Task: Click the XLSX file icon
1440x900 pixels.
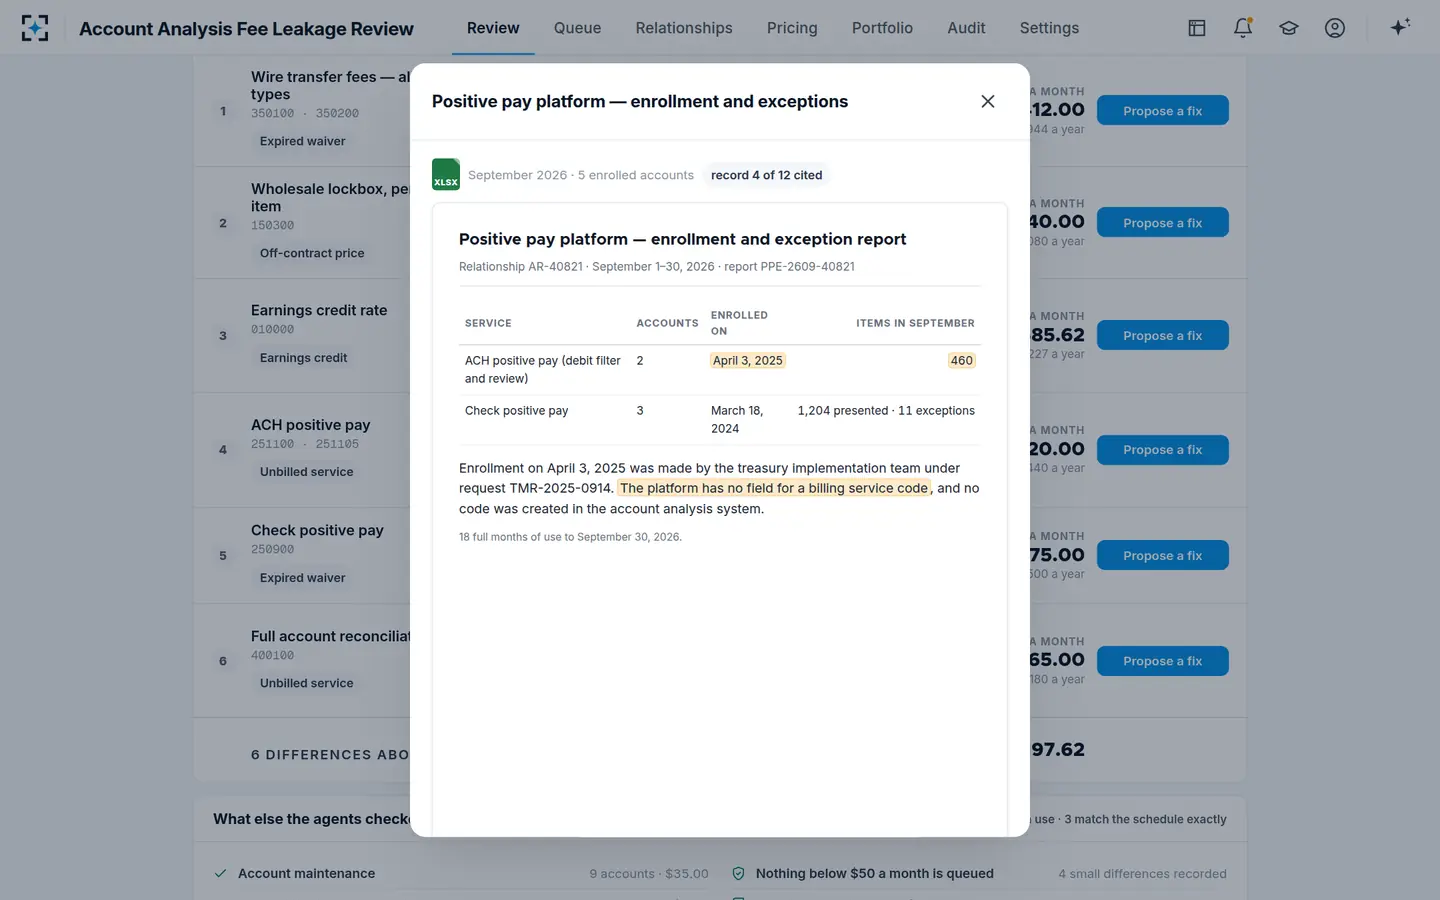Action: tap(446, 174)
